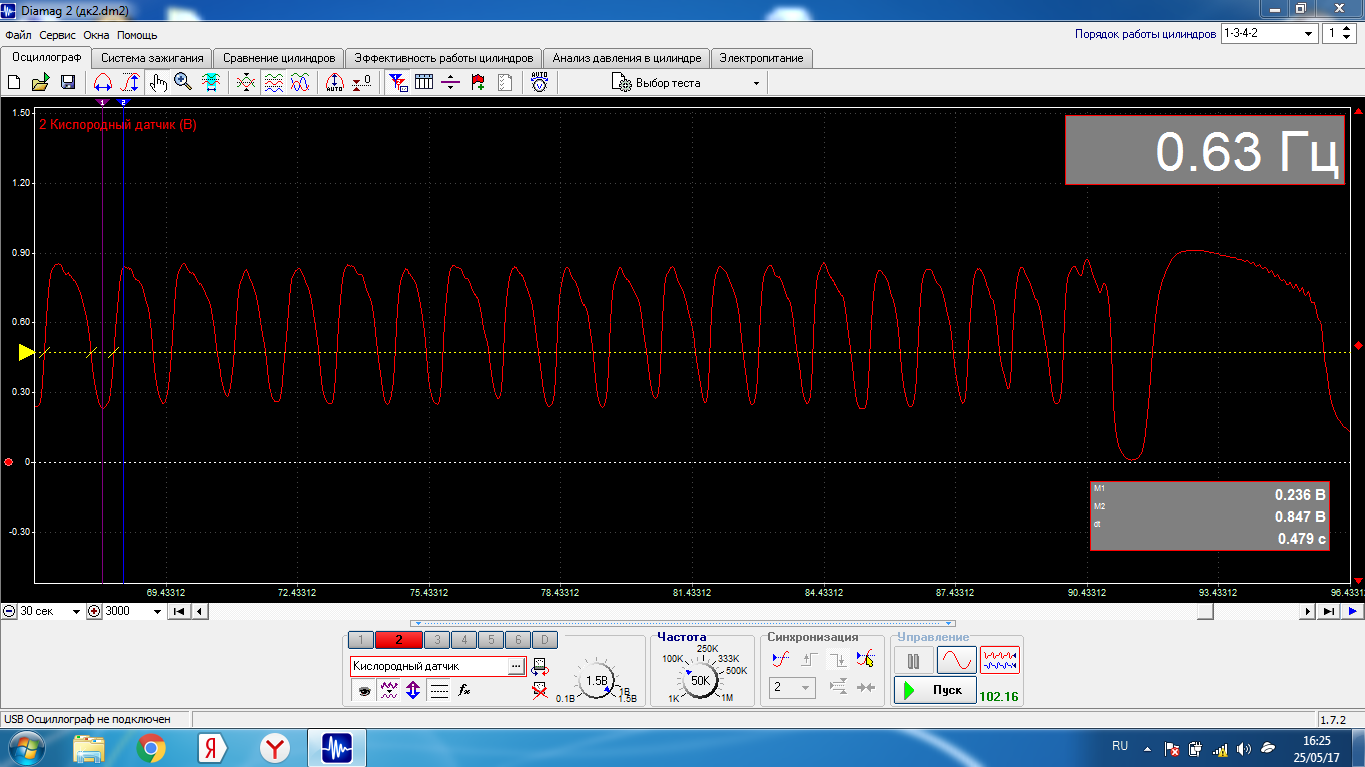This screenshot has width=1365, height=767.
Task: Switch to Эффективность работы цилиндров tab
Action: tap(444, 58)
